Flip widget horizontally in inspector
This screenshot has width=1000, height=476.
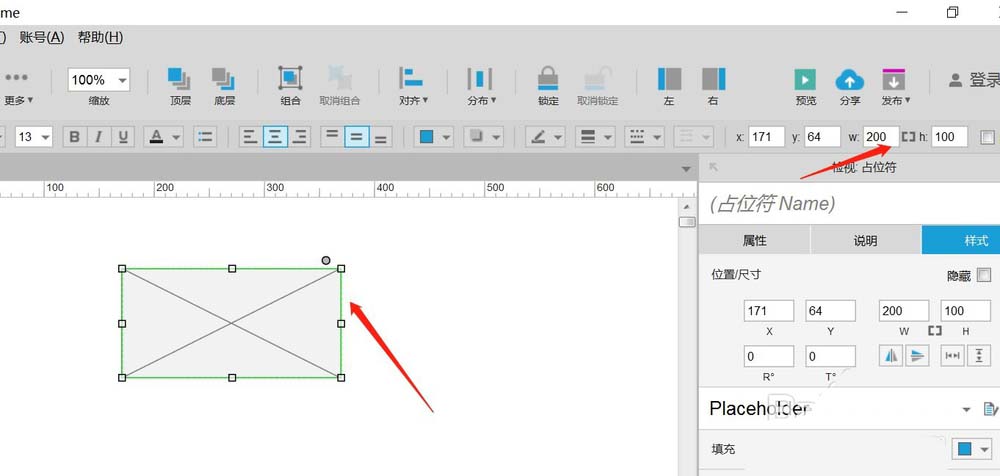(891, 355)
